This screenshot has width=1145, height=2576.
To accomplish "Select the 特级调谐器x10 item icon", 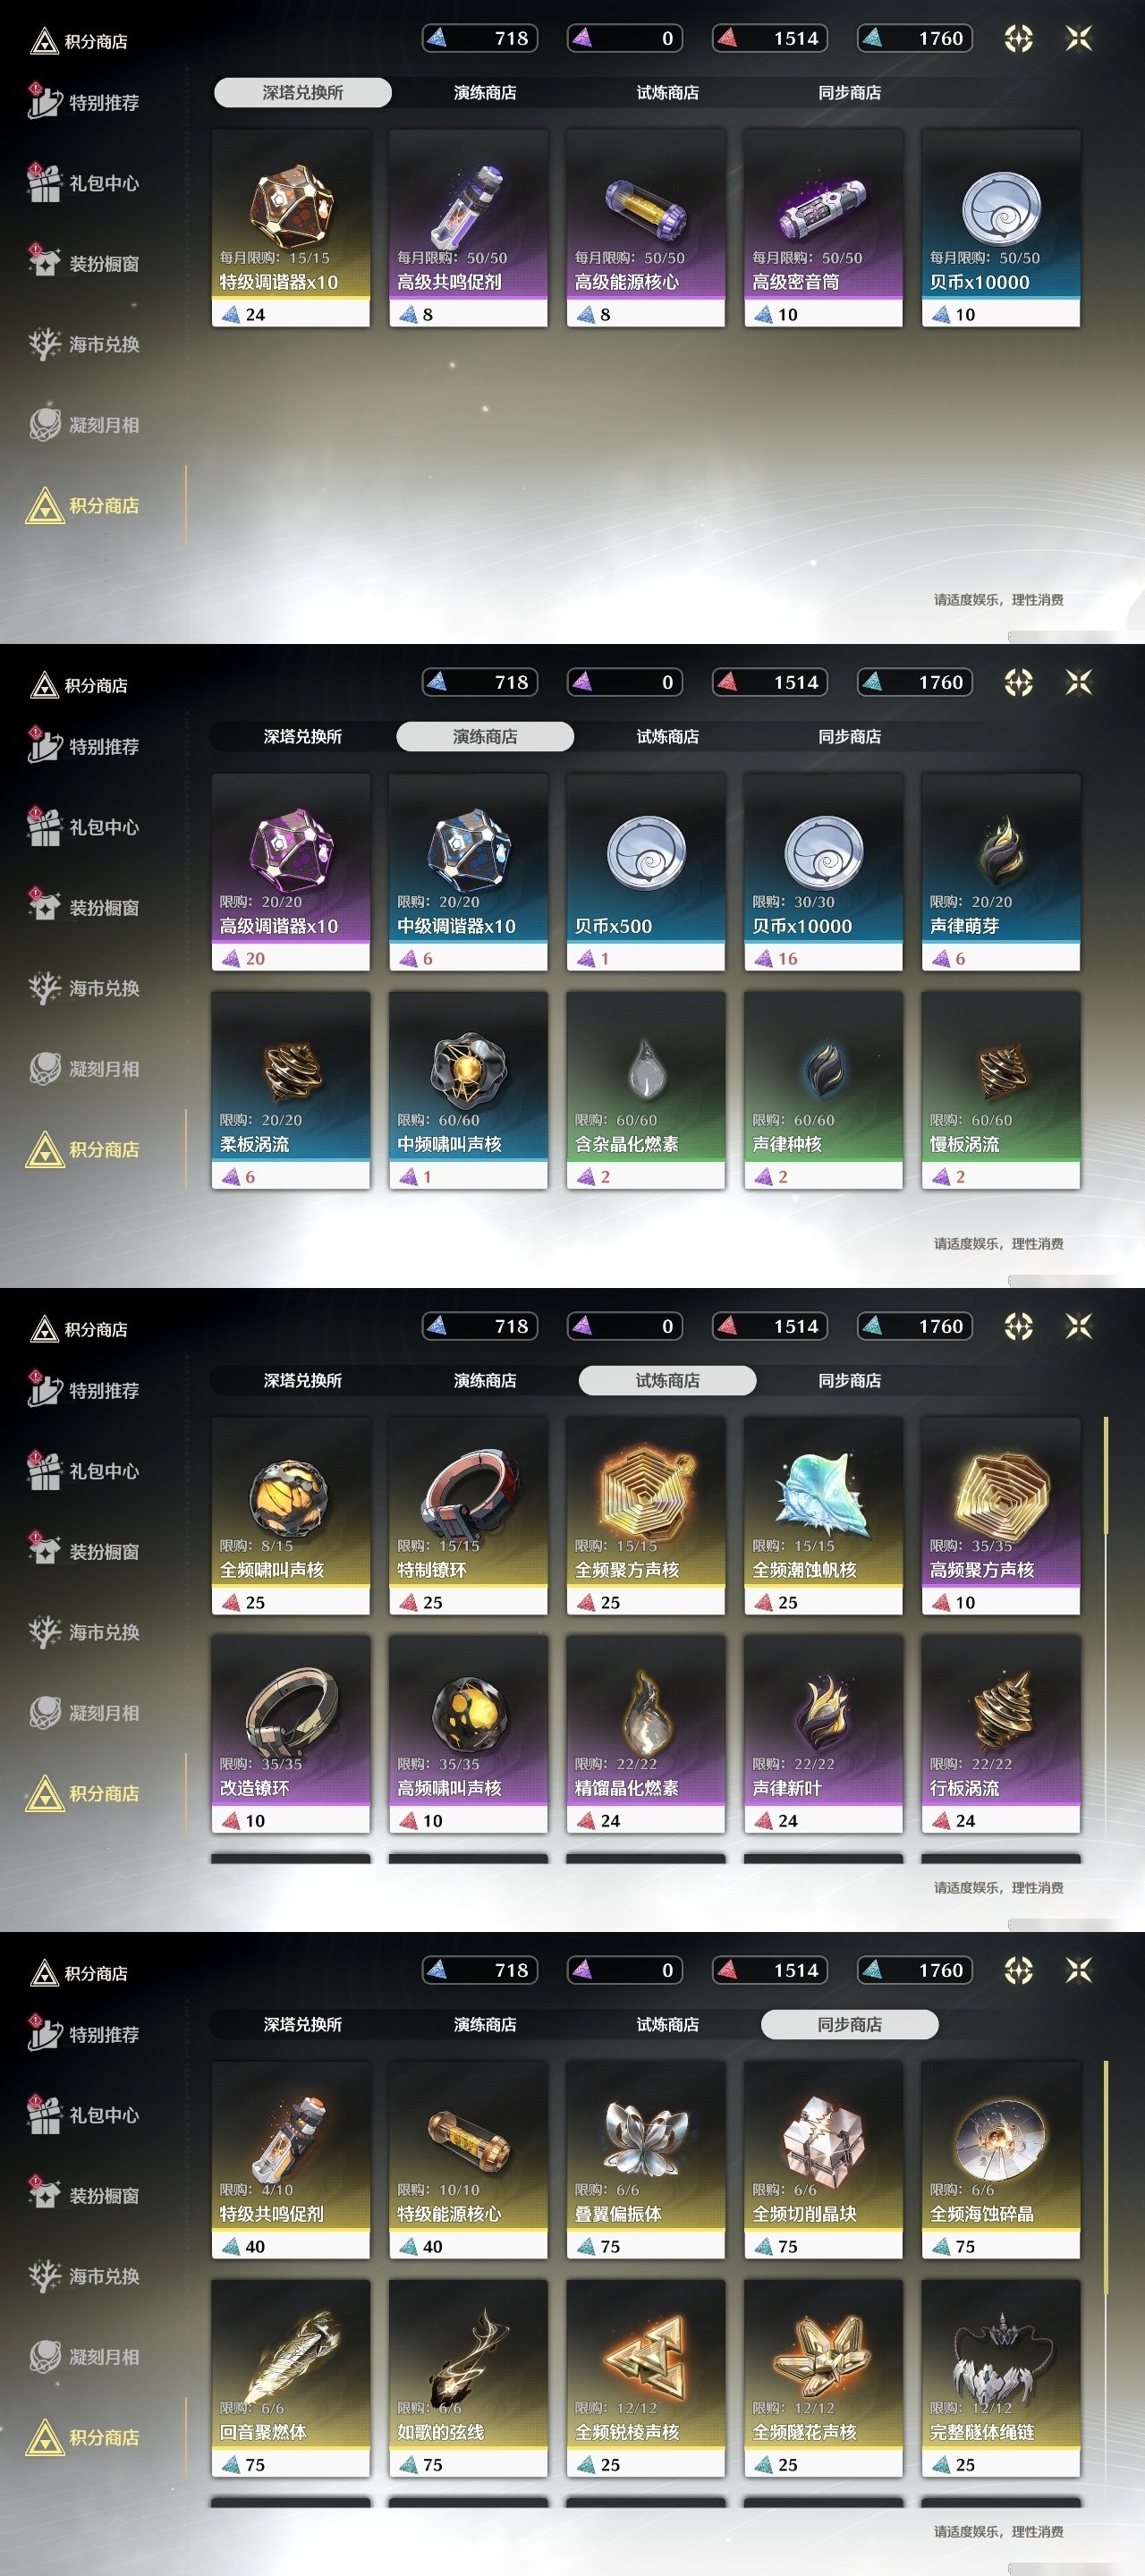I will pos(291,207).
